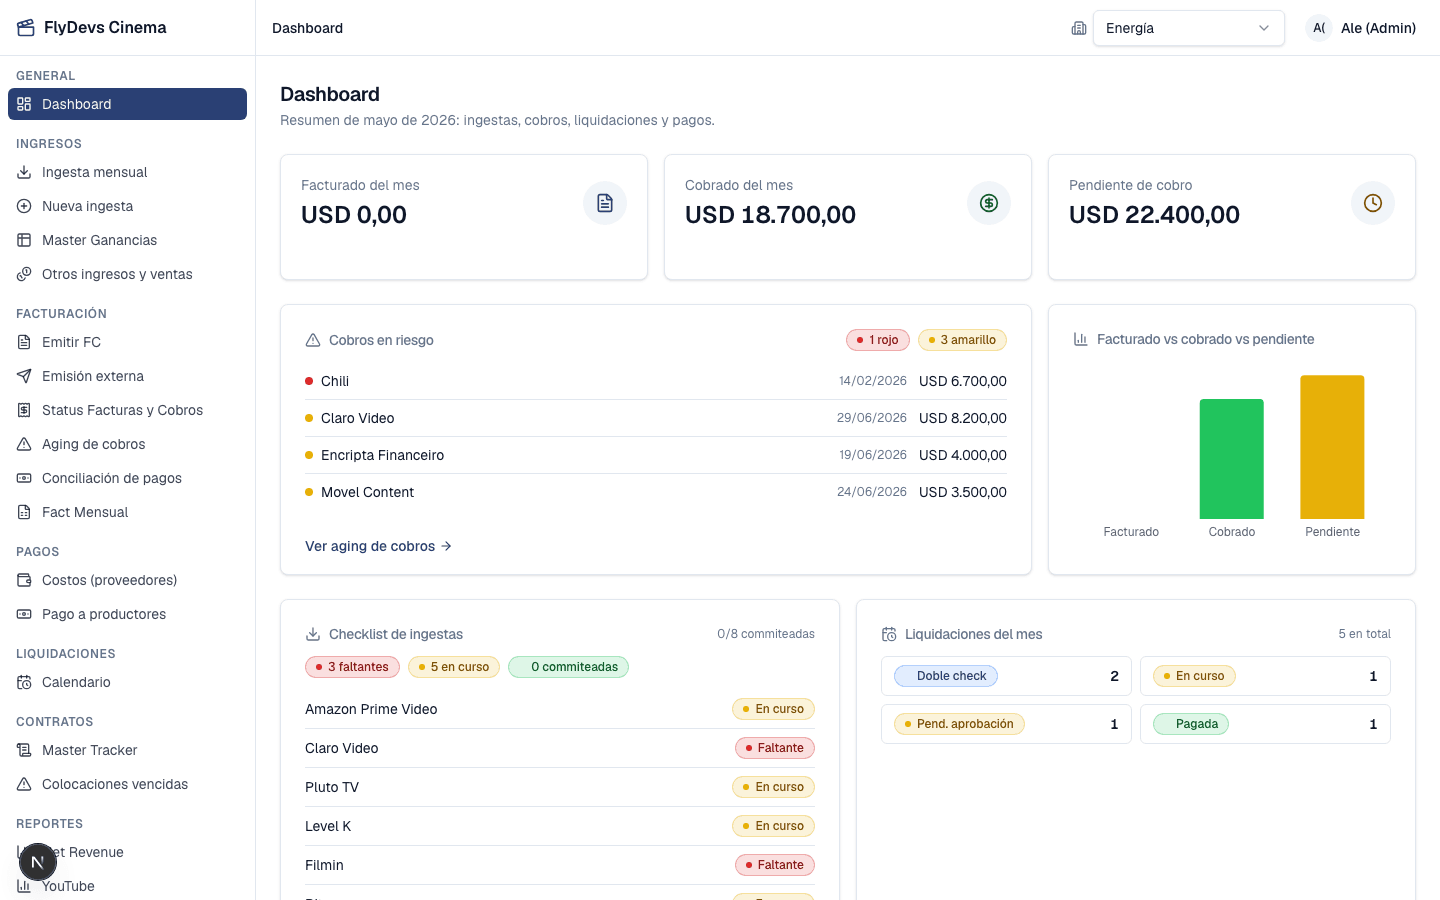1440x900 pixels.
Task: Click the warning triangle icon beside Cobros en riesgo
Action: click(x=313, y=340)
